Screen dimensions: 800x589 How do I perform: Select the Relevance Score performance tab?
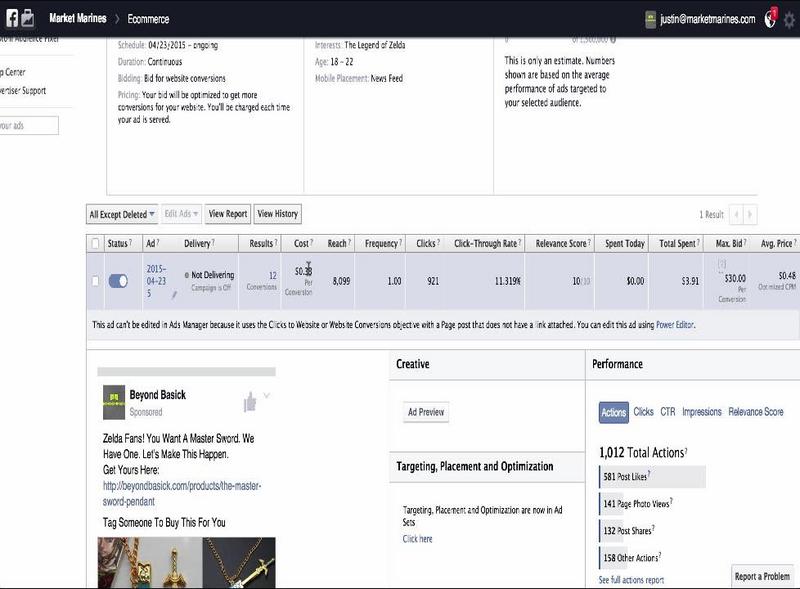click(x=756, y=411)
